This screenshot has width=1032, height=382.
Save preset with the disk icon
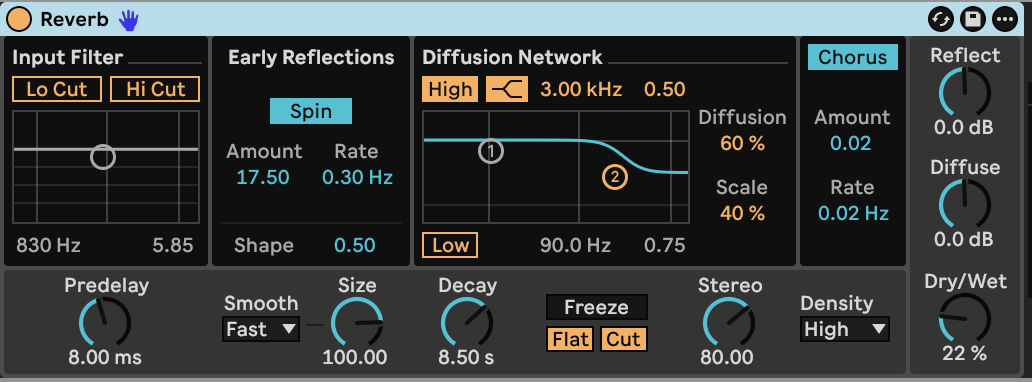tap(972, 20)
